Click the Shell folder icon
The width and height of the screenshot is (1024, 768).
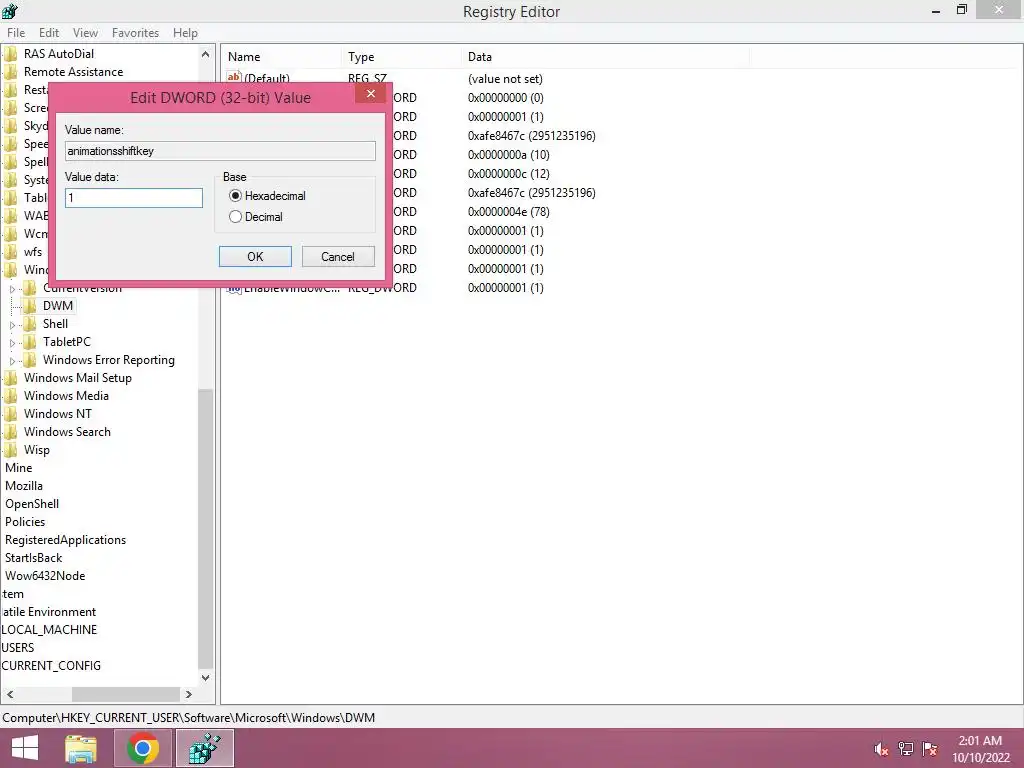pyautogui.click(x=29, y=324)
